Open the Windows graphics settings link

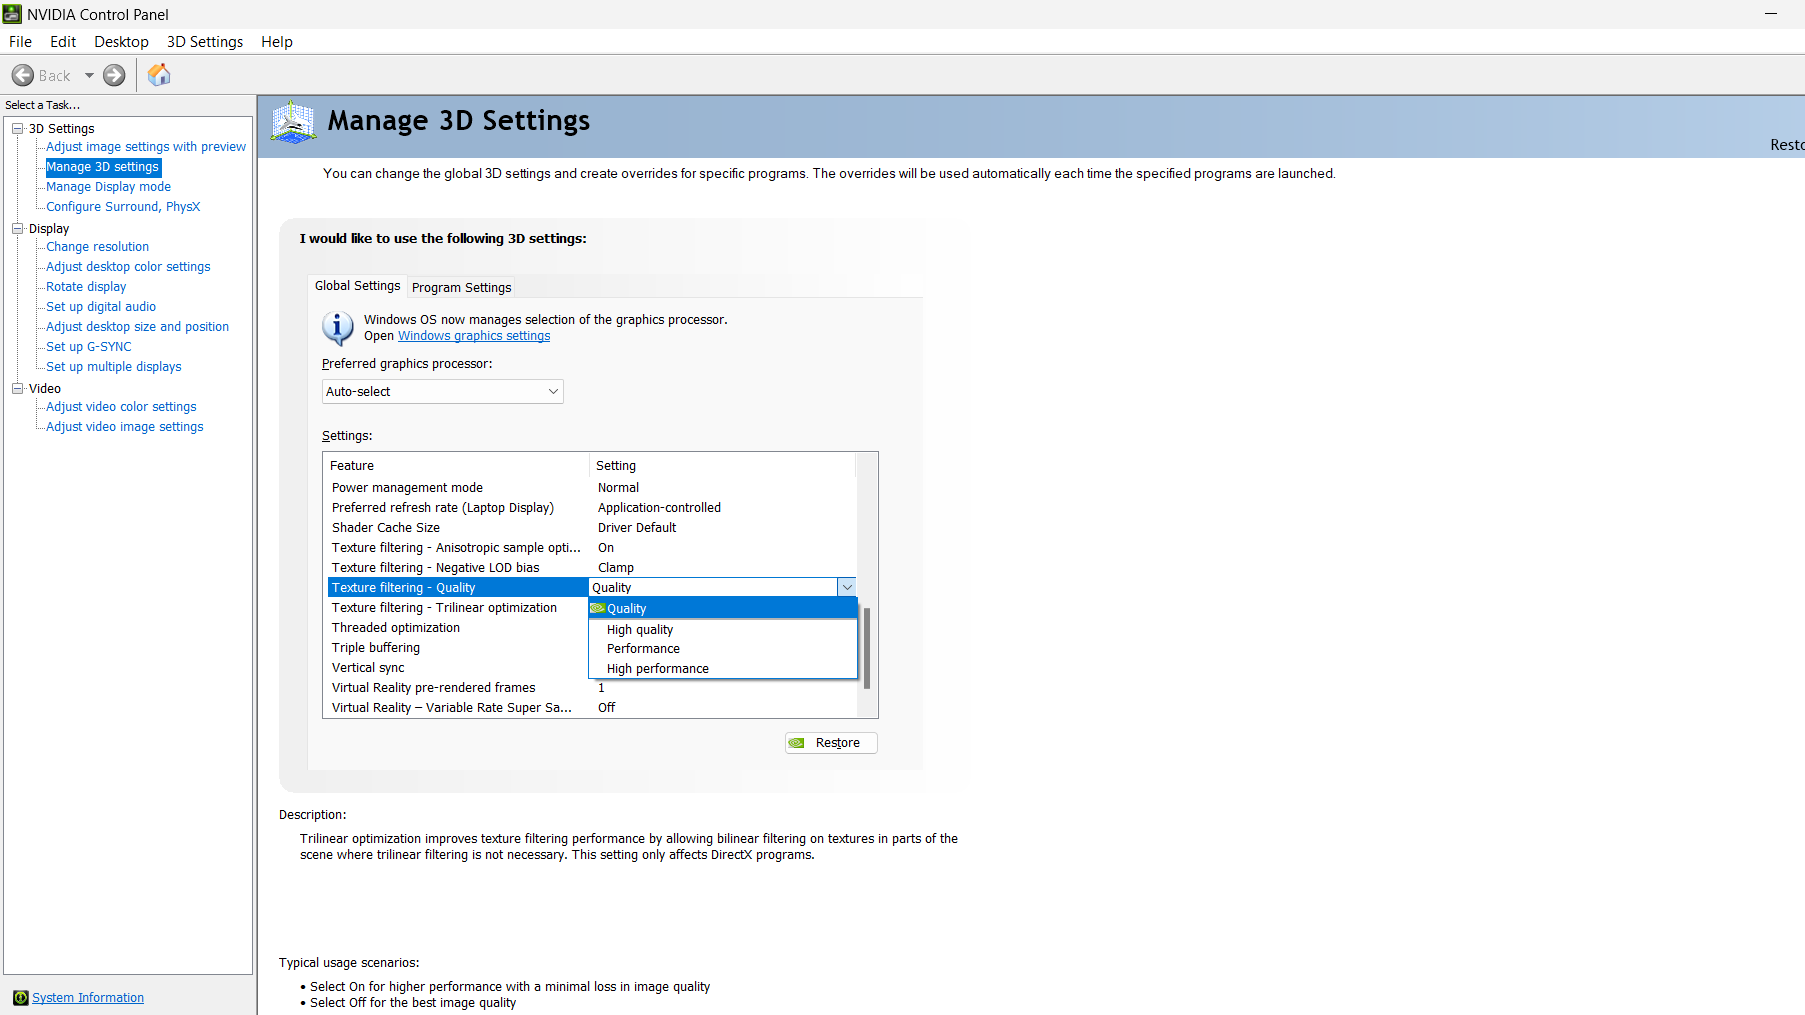(x=474, y=336)
